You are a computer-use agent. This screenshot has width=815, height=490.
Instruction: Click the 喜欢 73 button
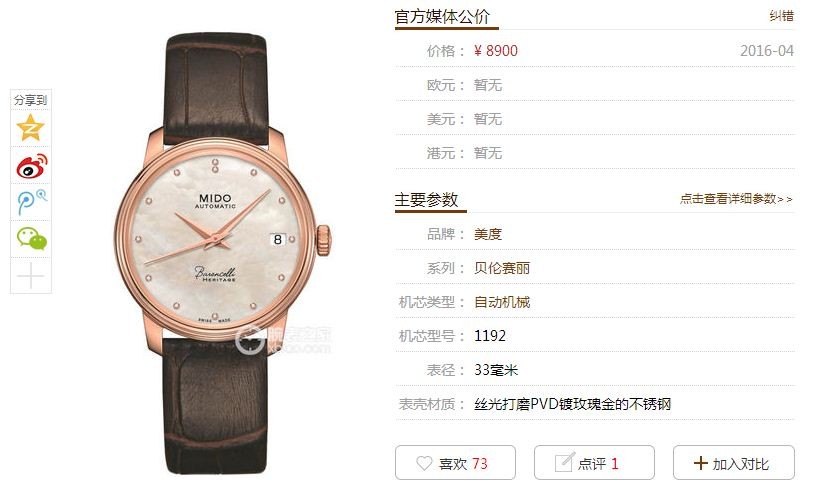(455, 462)
